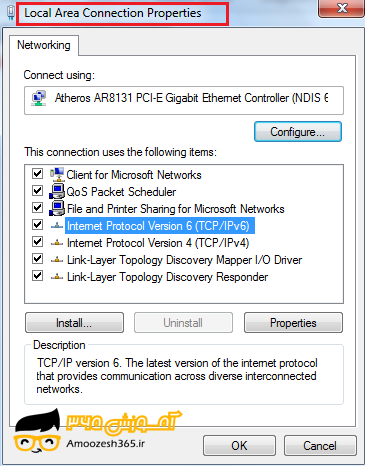Open the Configure adapter dialog
Viewport: 365px width, 466px height.
tap(298, 132)
